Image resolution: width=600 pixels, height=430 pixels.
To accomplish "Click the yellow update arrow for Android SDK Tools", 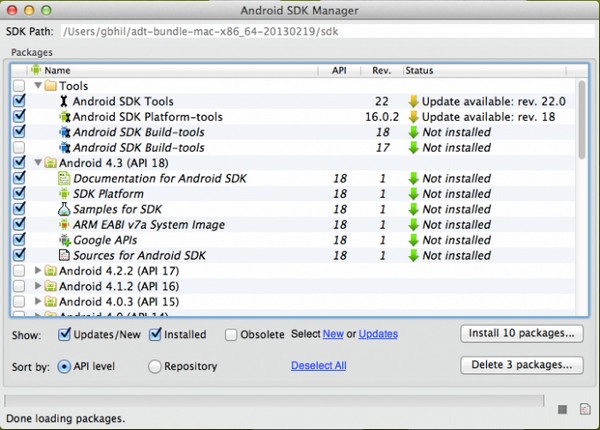I will pyautogui.click(x=413, y=101).
